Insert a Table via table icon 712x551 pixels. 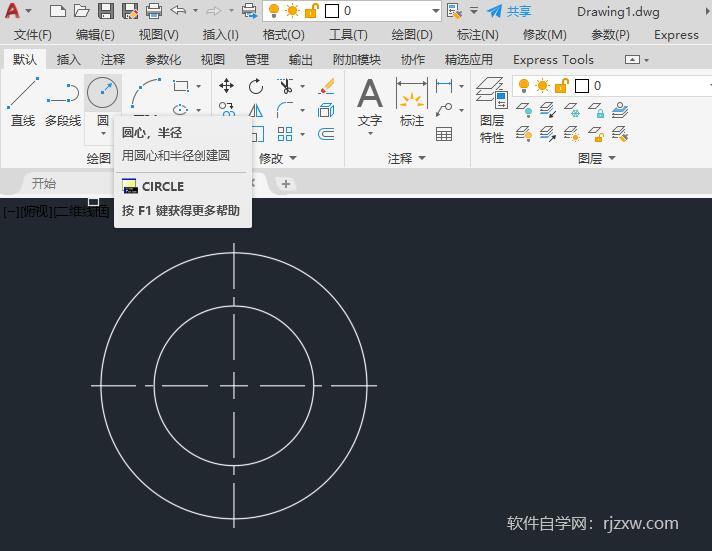pos(444,134)
